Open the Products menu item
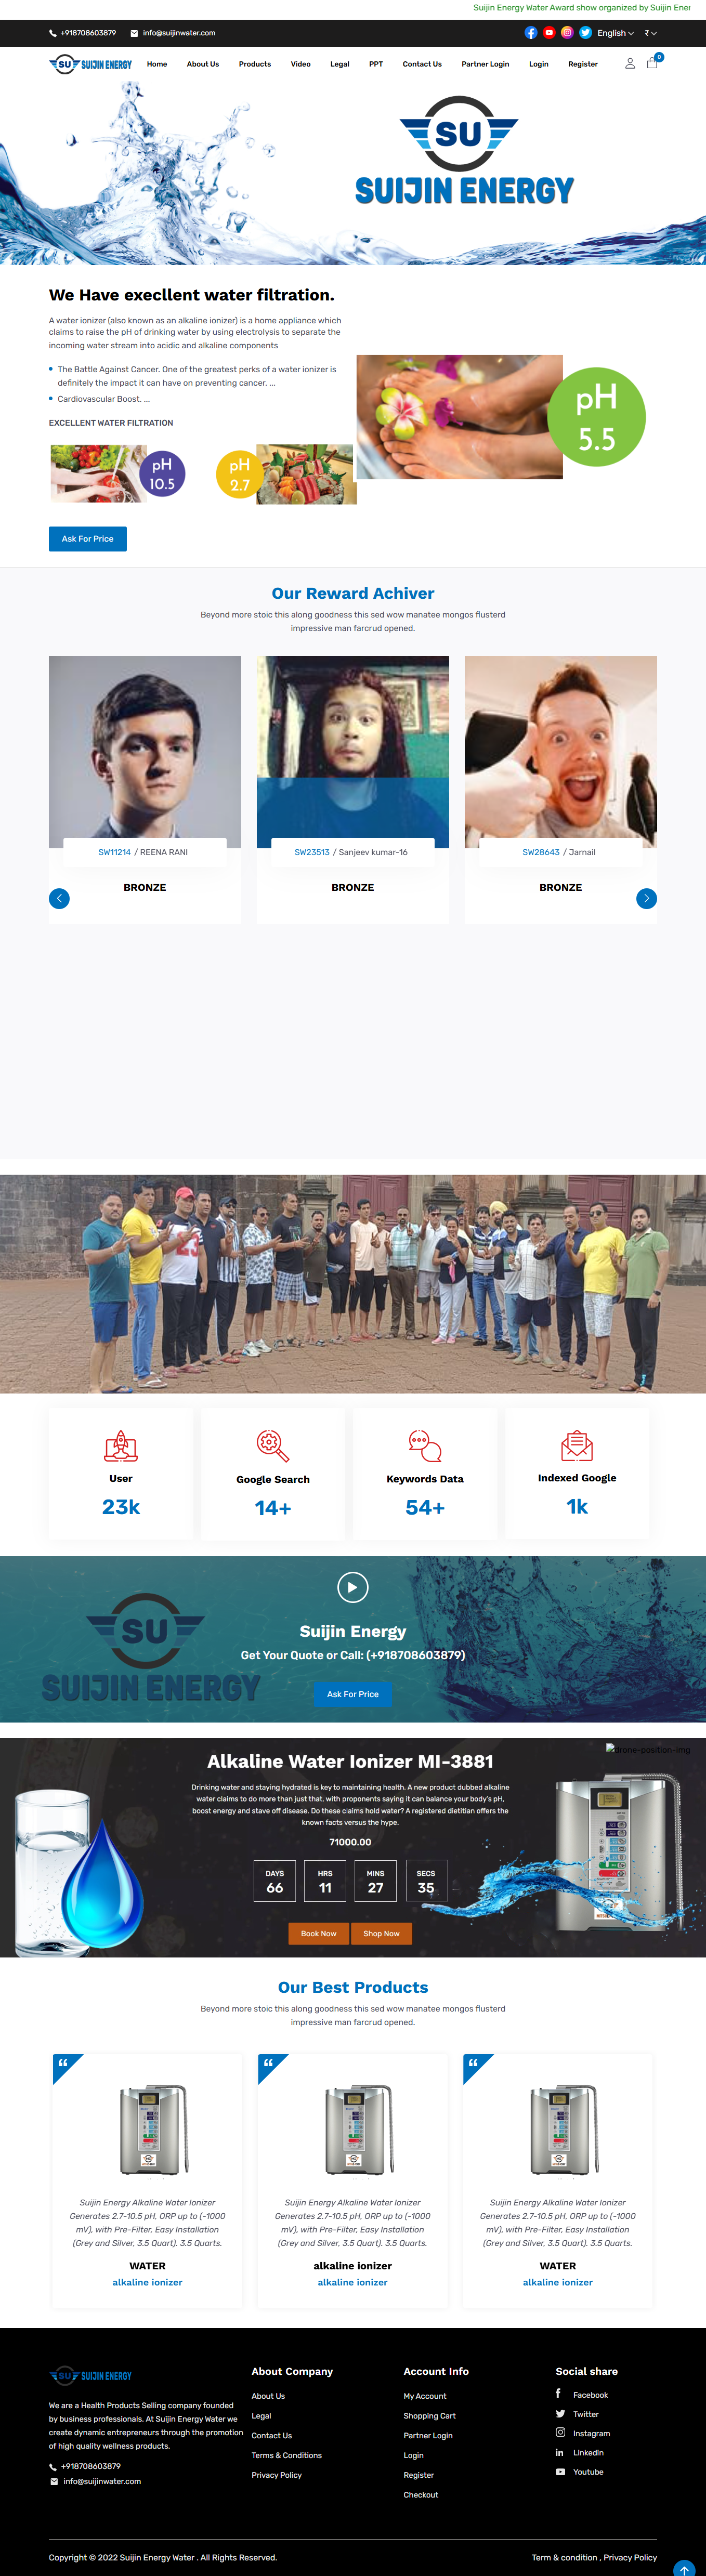The image size is (706, 2576). [255, 64]
